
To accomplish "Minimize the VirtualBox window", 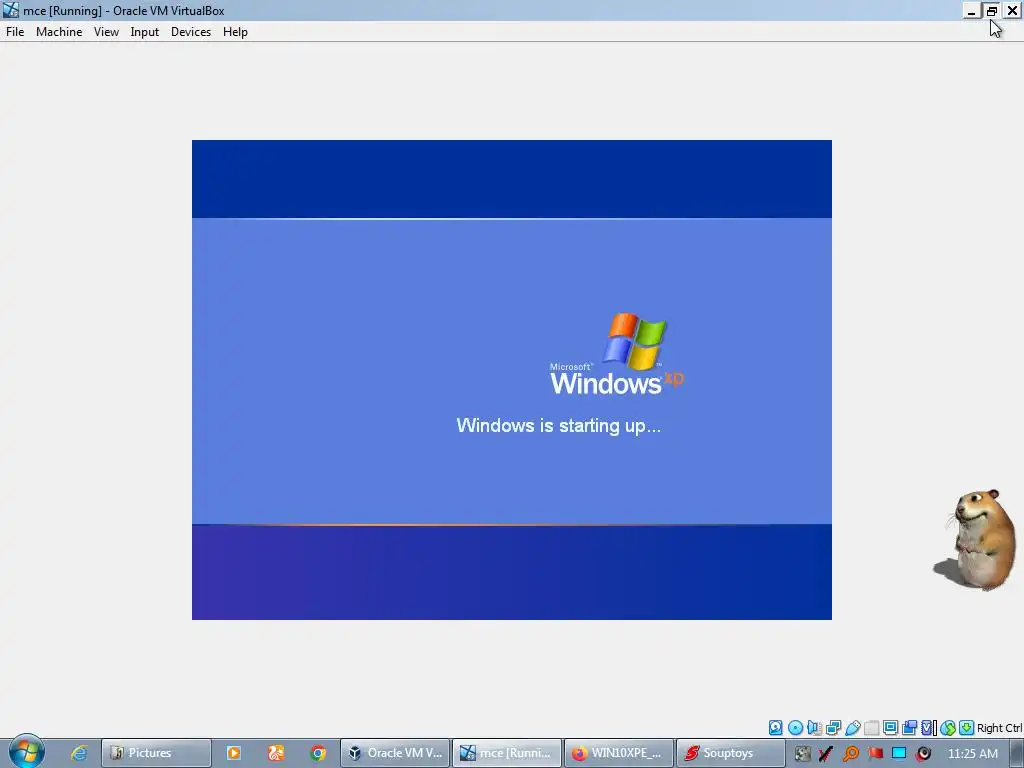I will point(972,10).
